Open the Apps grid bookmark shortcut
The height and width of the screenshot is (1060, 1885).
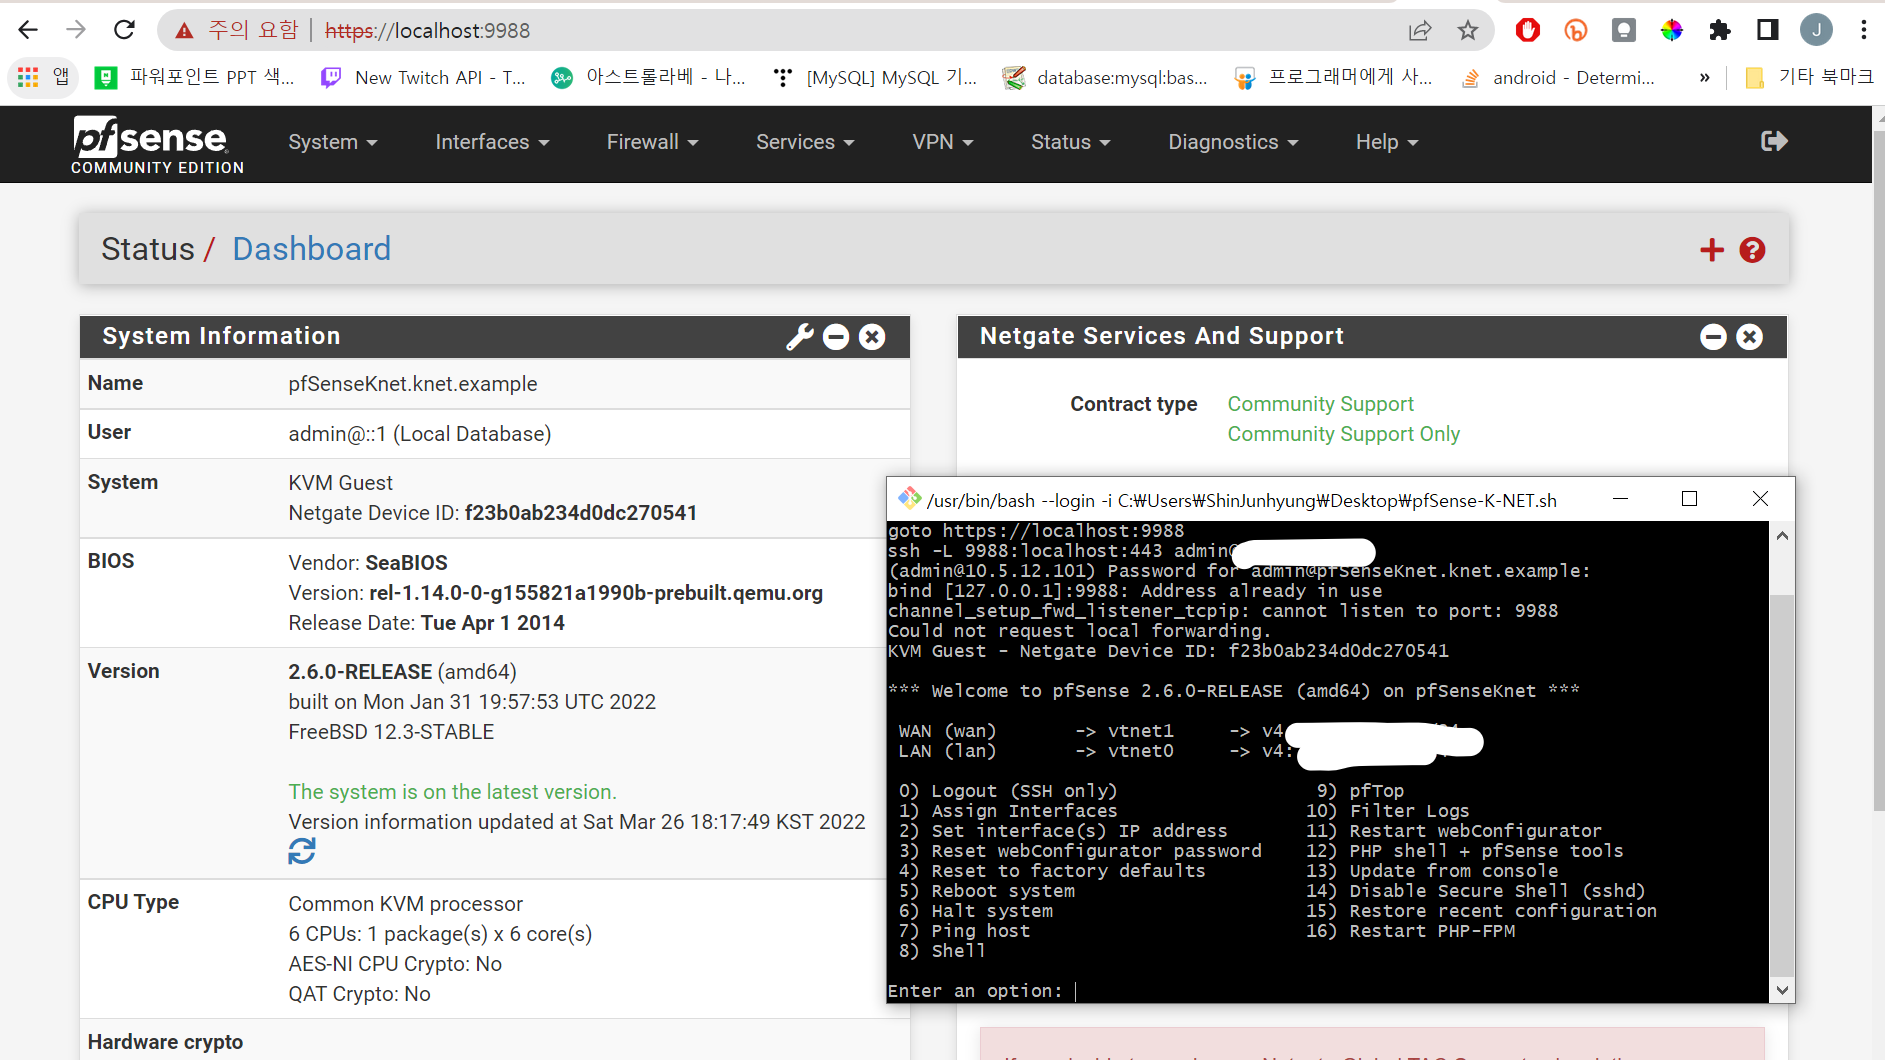[x=44, y=77]
